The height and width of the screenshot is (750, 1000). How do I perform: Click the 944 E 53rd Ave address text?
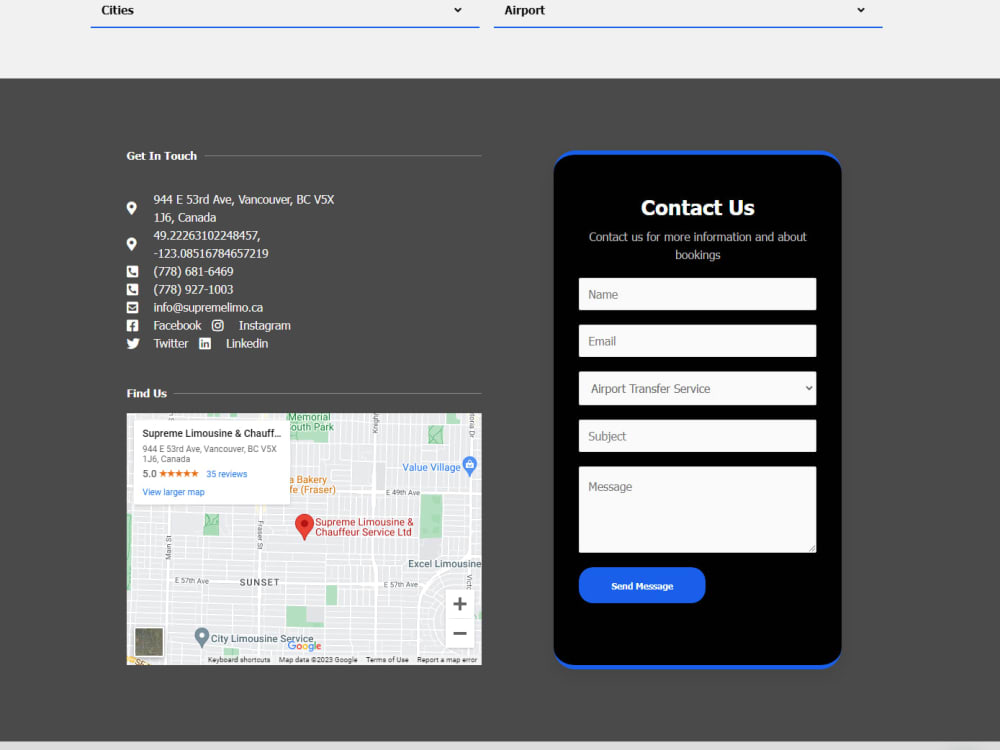(x=244, y=209)
